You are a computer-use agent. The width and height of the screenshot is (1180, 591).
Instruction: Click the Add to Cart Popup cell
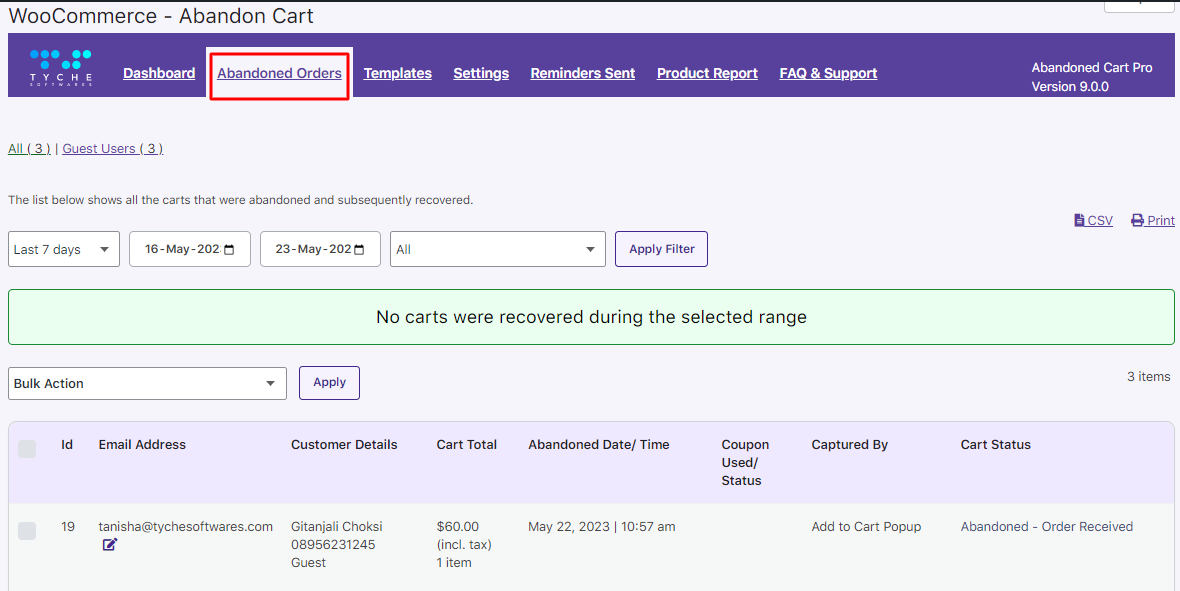click(x=866, y=526)
